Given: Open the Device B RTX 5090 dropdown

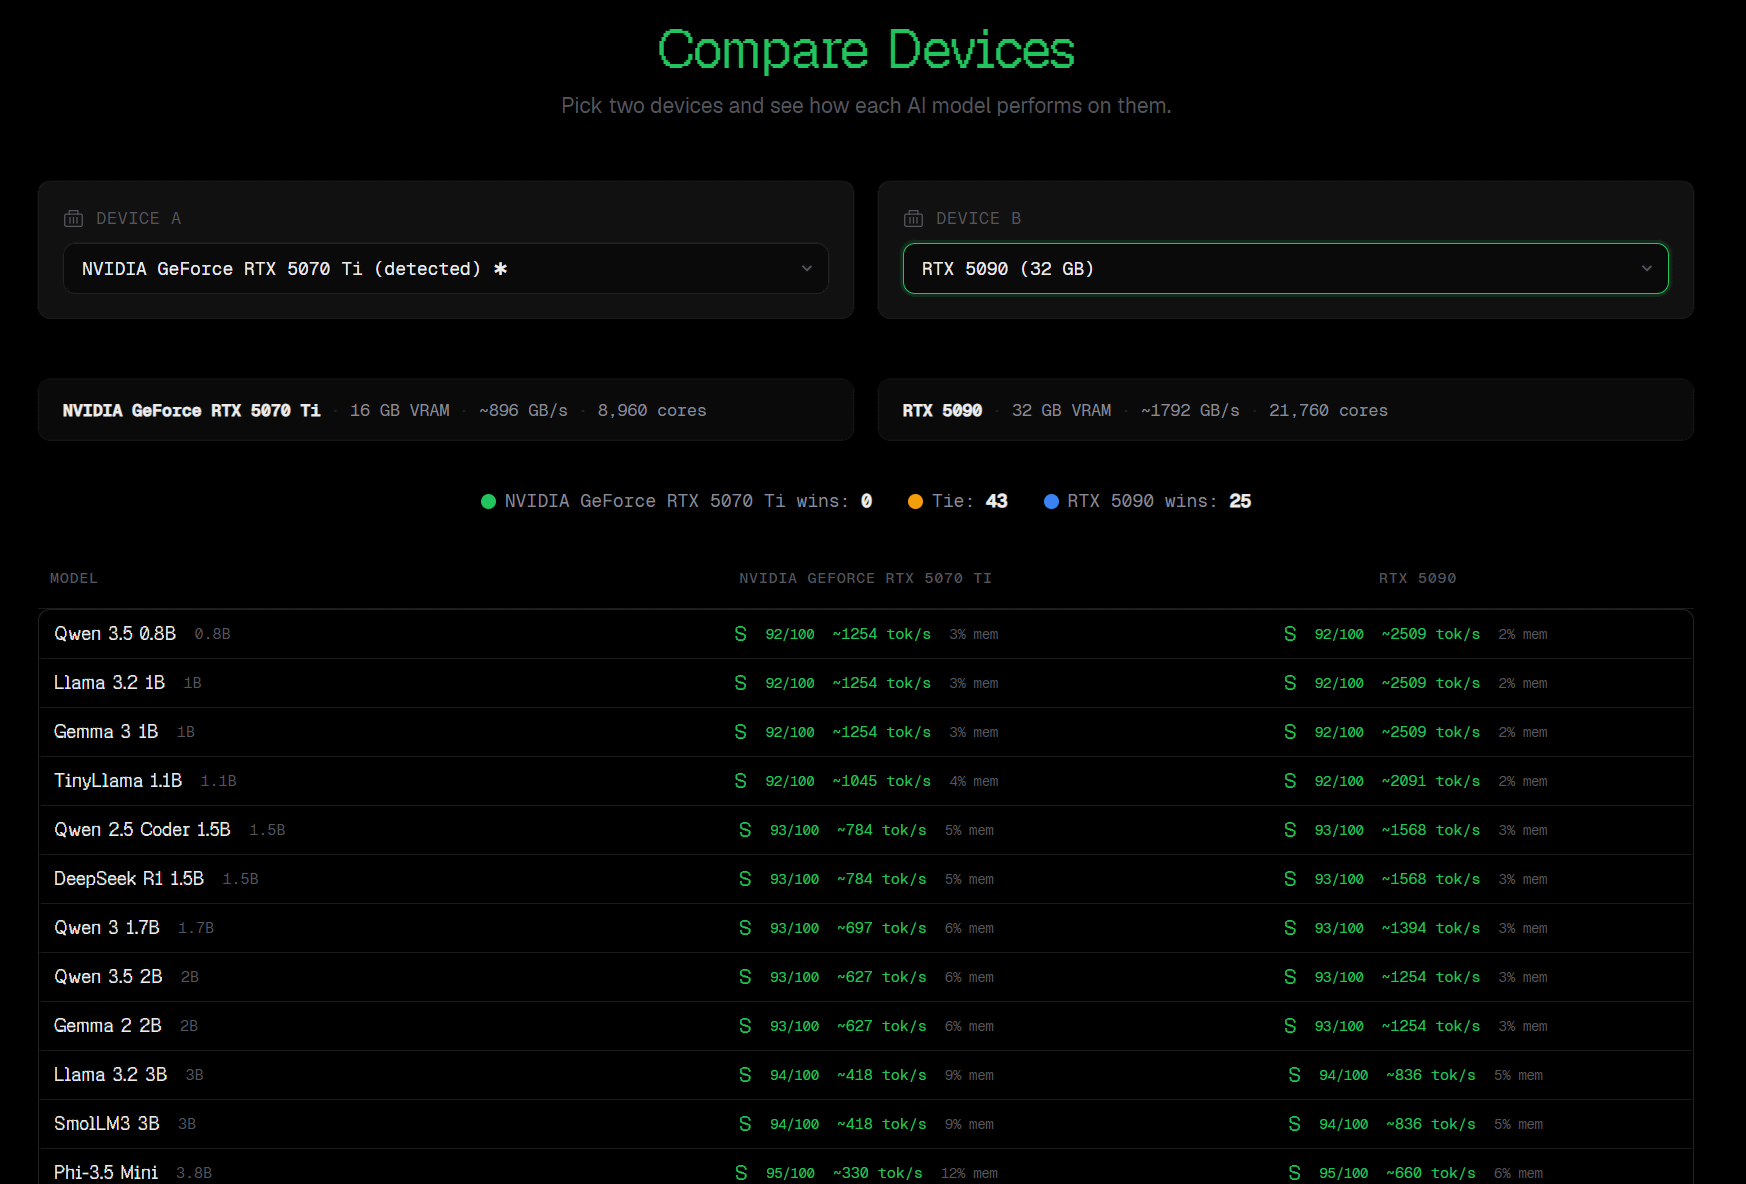Looking at the screenshot, I should pos(1285,269).
